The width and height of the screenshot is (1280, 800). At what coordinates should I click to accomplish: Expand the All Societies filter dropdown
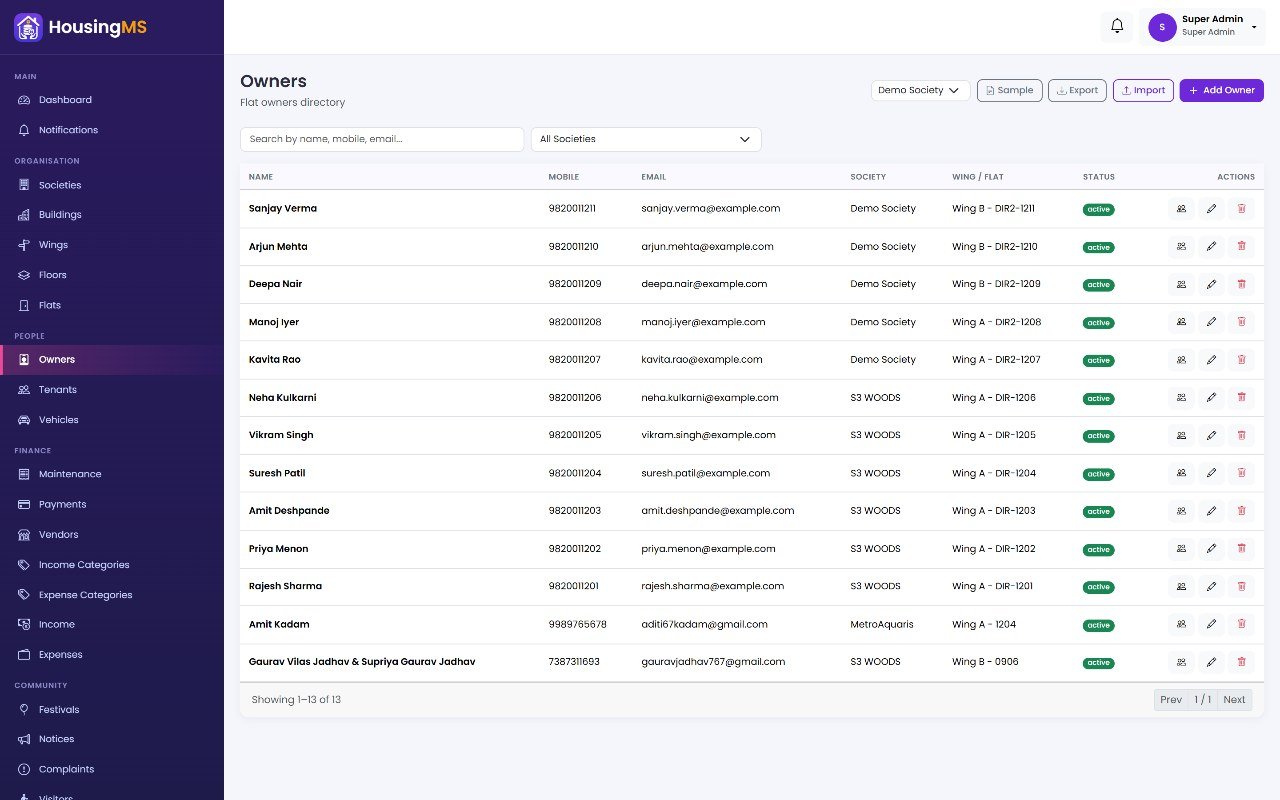[x=646, y=139]
